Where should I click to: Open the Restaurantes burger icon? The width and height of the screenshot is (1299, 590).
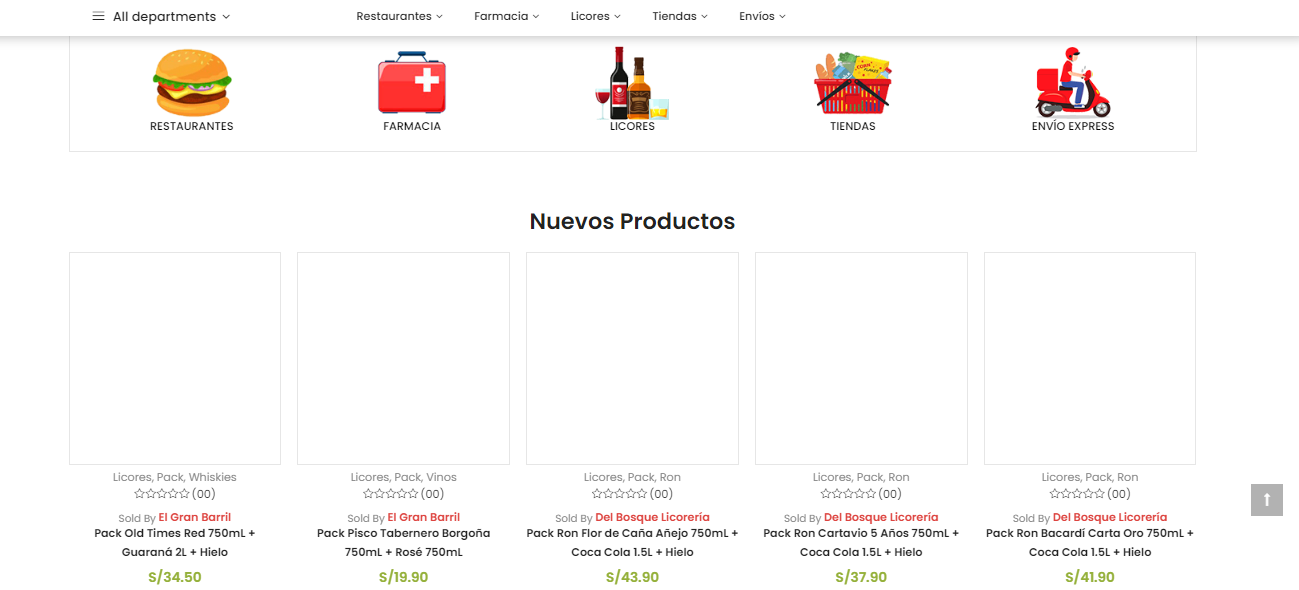(x=192, y=83)
